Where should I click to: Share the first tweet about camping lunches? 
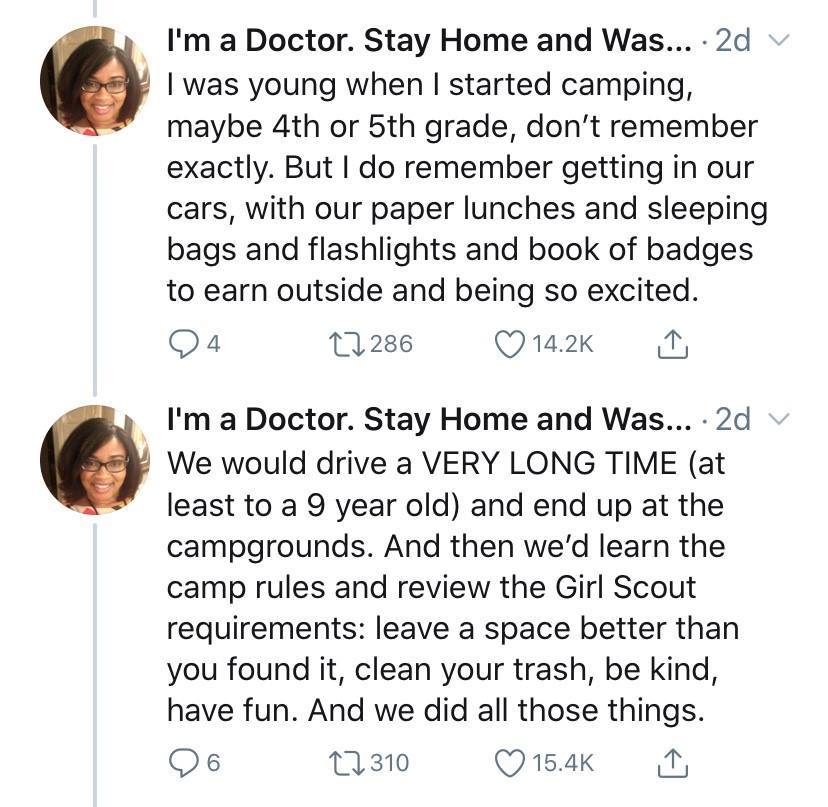673,344
